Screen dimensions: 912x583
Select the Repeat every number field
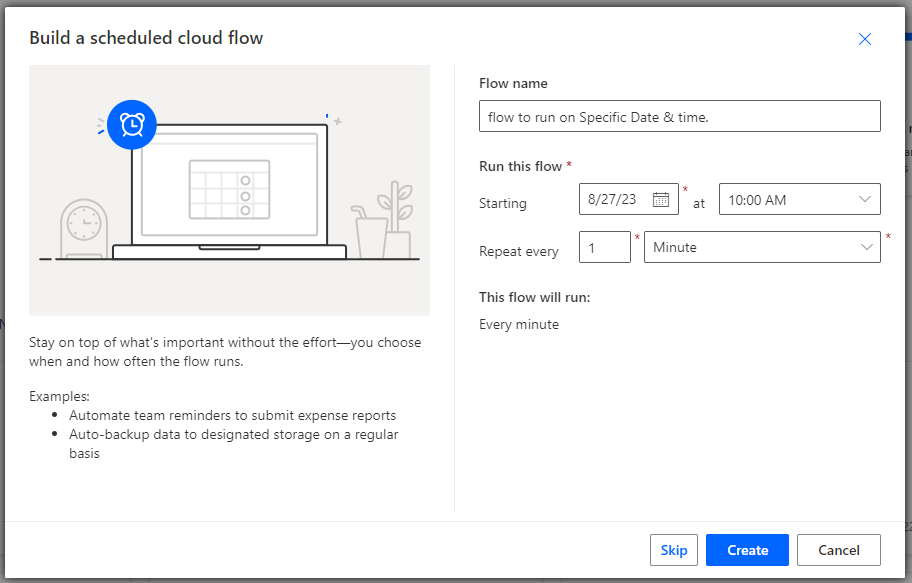[x=604, y=247]
